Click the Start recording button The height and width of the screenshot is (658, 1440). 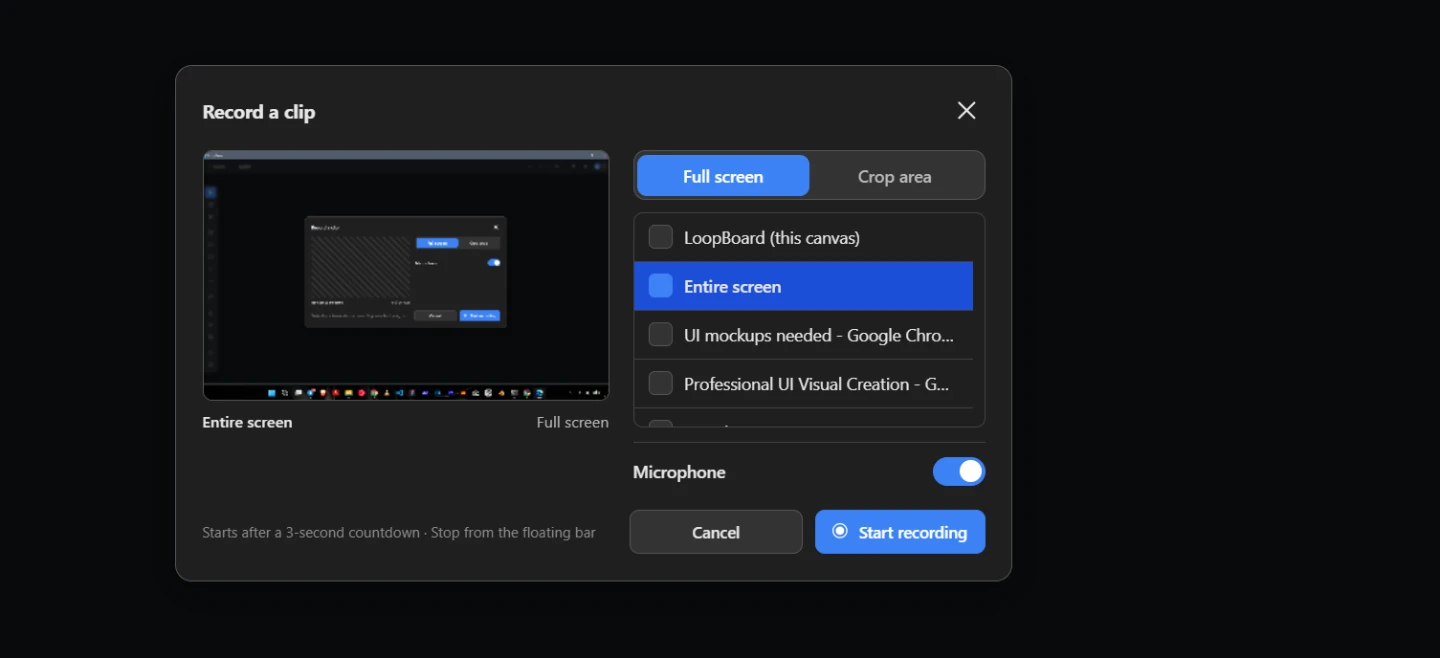pos(900,532)
